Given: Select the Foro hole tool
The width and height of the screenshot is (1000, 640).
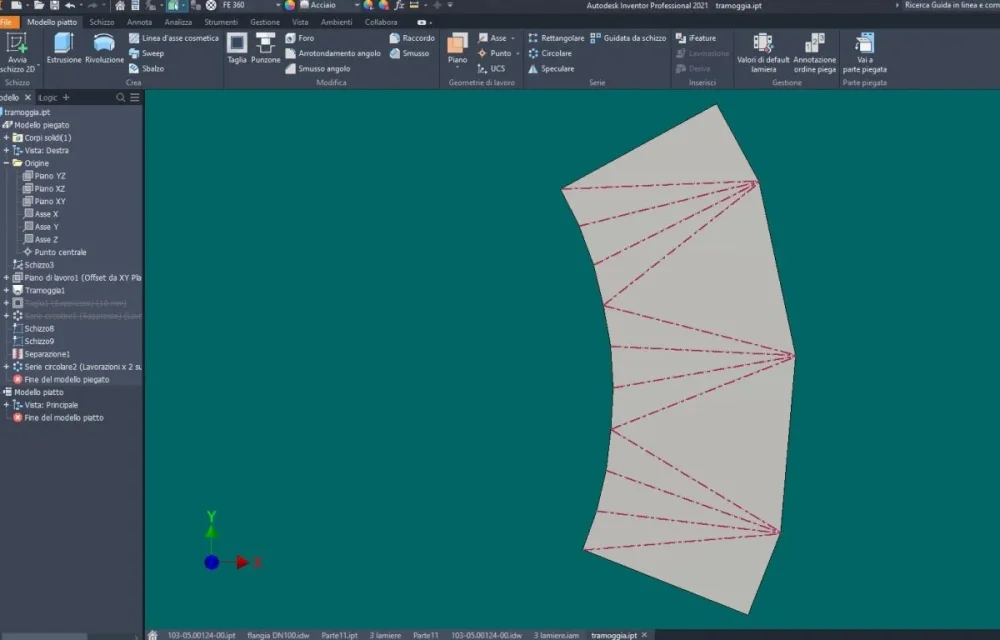Looking at the screenshot, I should coord(300,38).
